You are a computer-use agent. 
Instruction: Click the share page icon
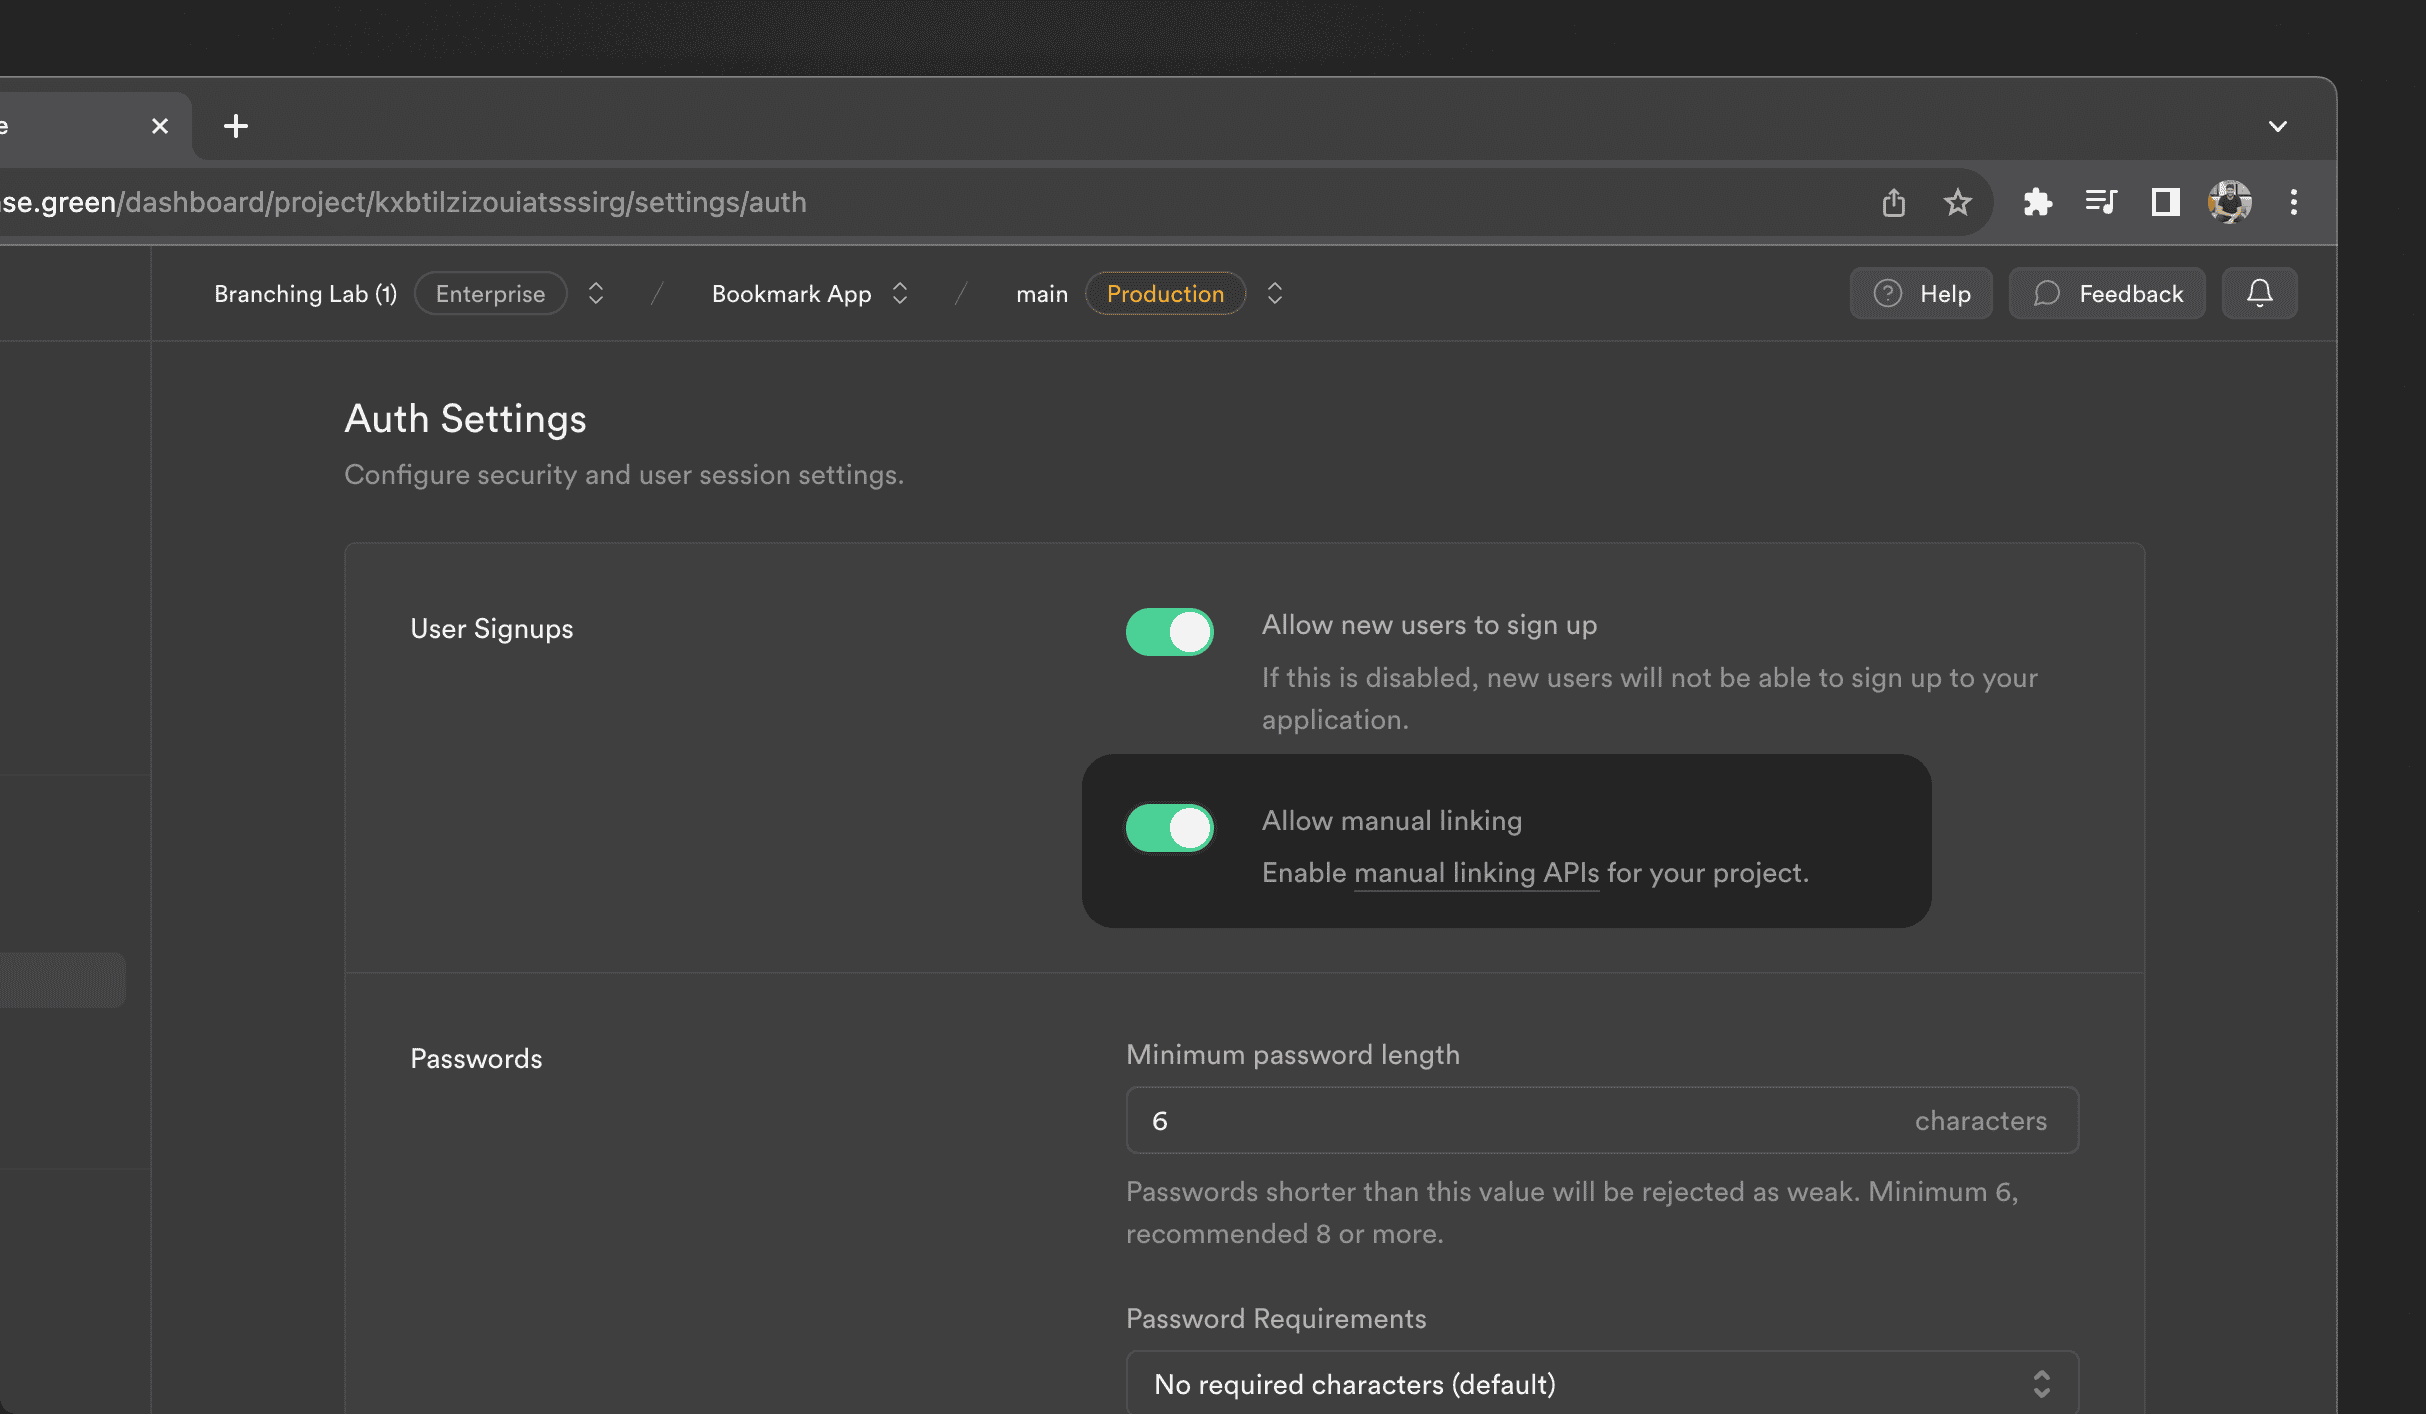[x=1894, y=202]
